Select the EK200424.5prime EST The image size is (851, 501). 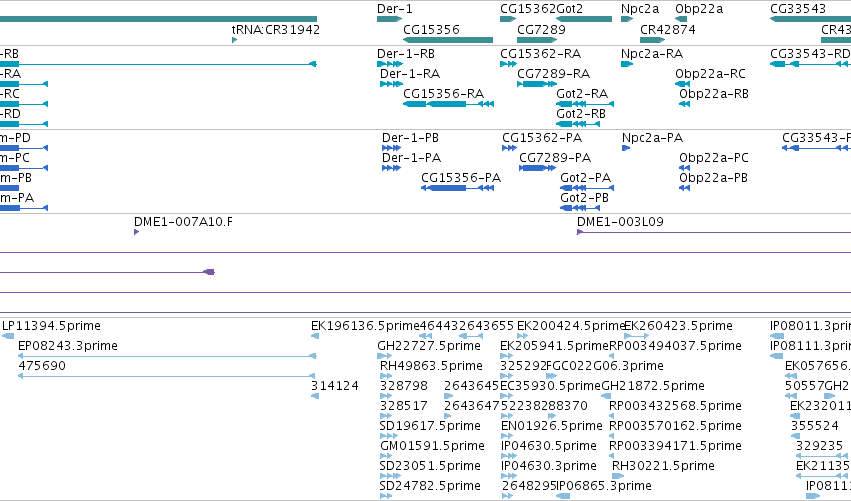(x=522, y=336)
